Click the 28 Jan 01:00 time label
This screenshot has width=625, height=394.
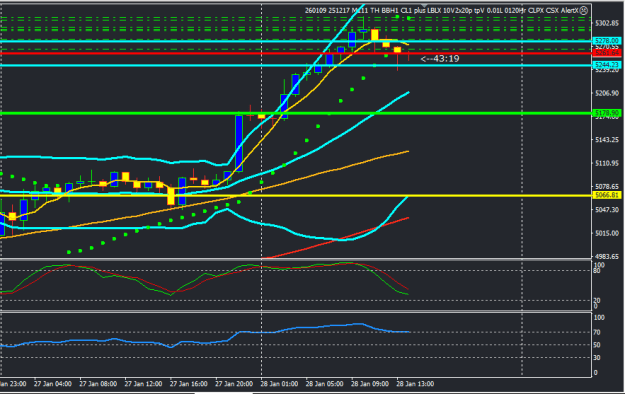[279, 384]
